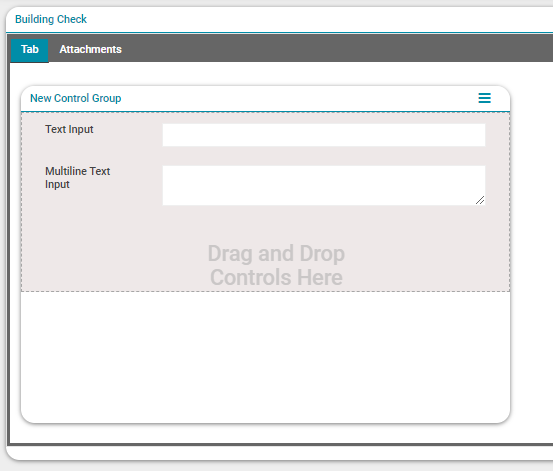Click the Building Check header bar right of the title
Viewport: 553px width, 471px height.
pos(317,19)
